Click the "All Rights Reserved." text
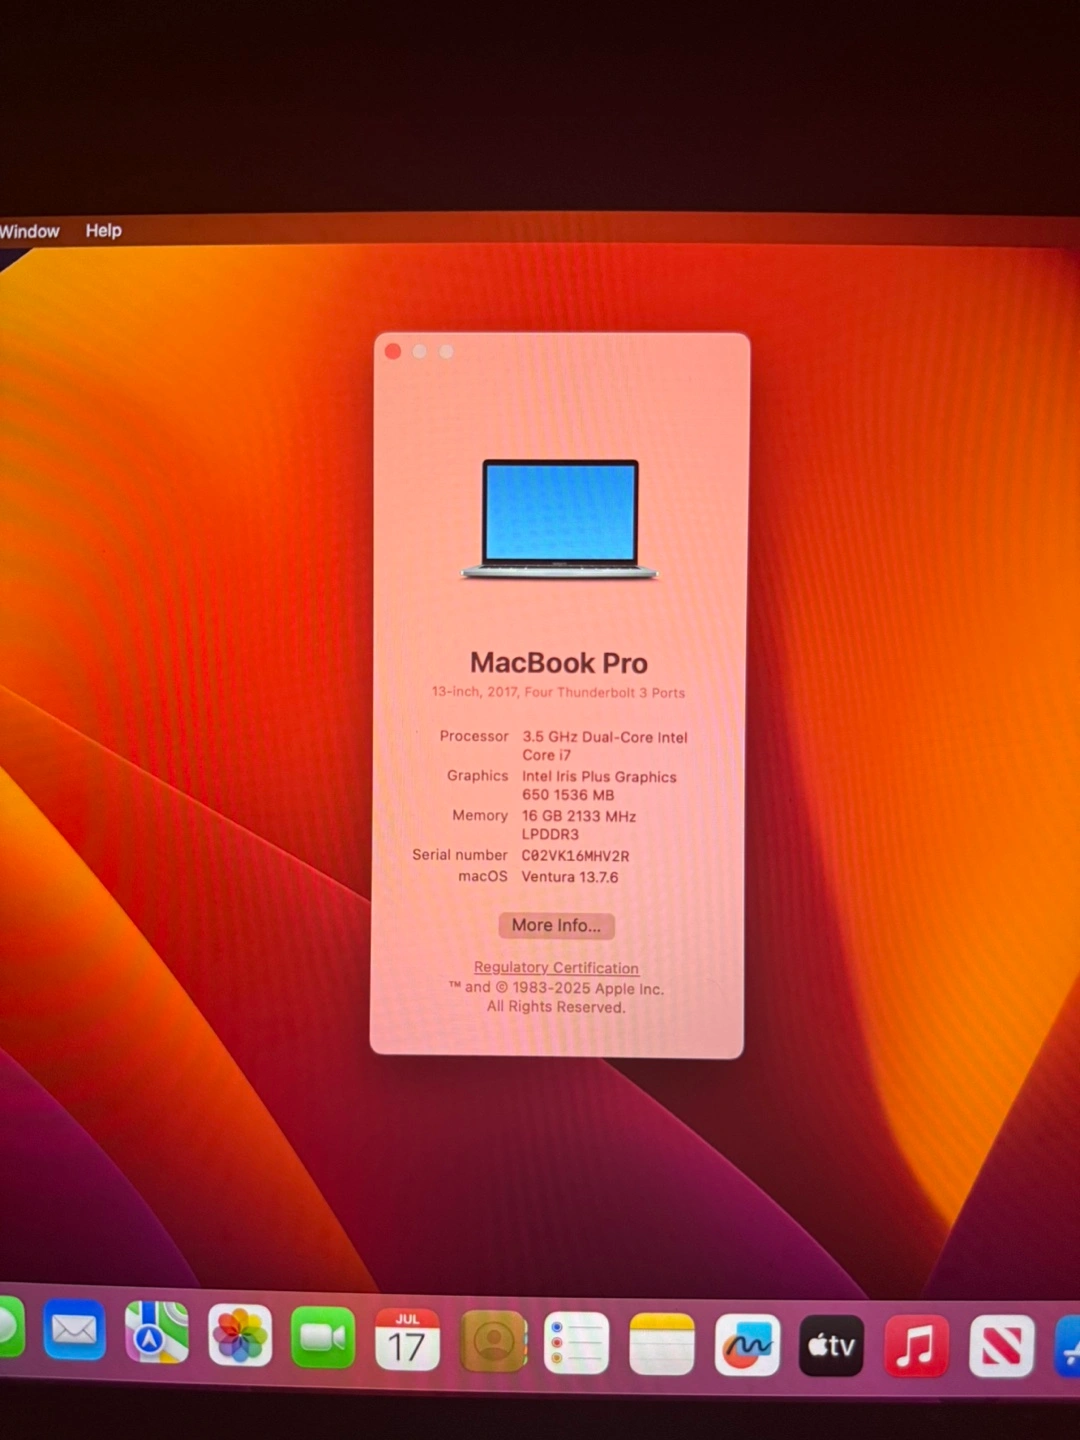The width and height of the screenshot is (1080, 1440). click(x=556, y=1007)
